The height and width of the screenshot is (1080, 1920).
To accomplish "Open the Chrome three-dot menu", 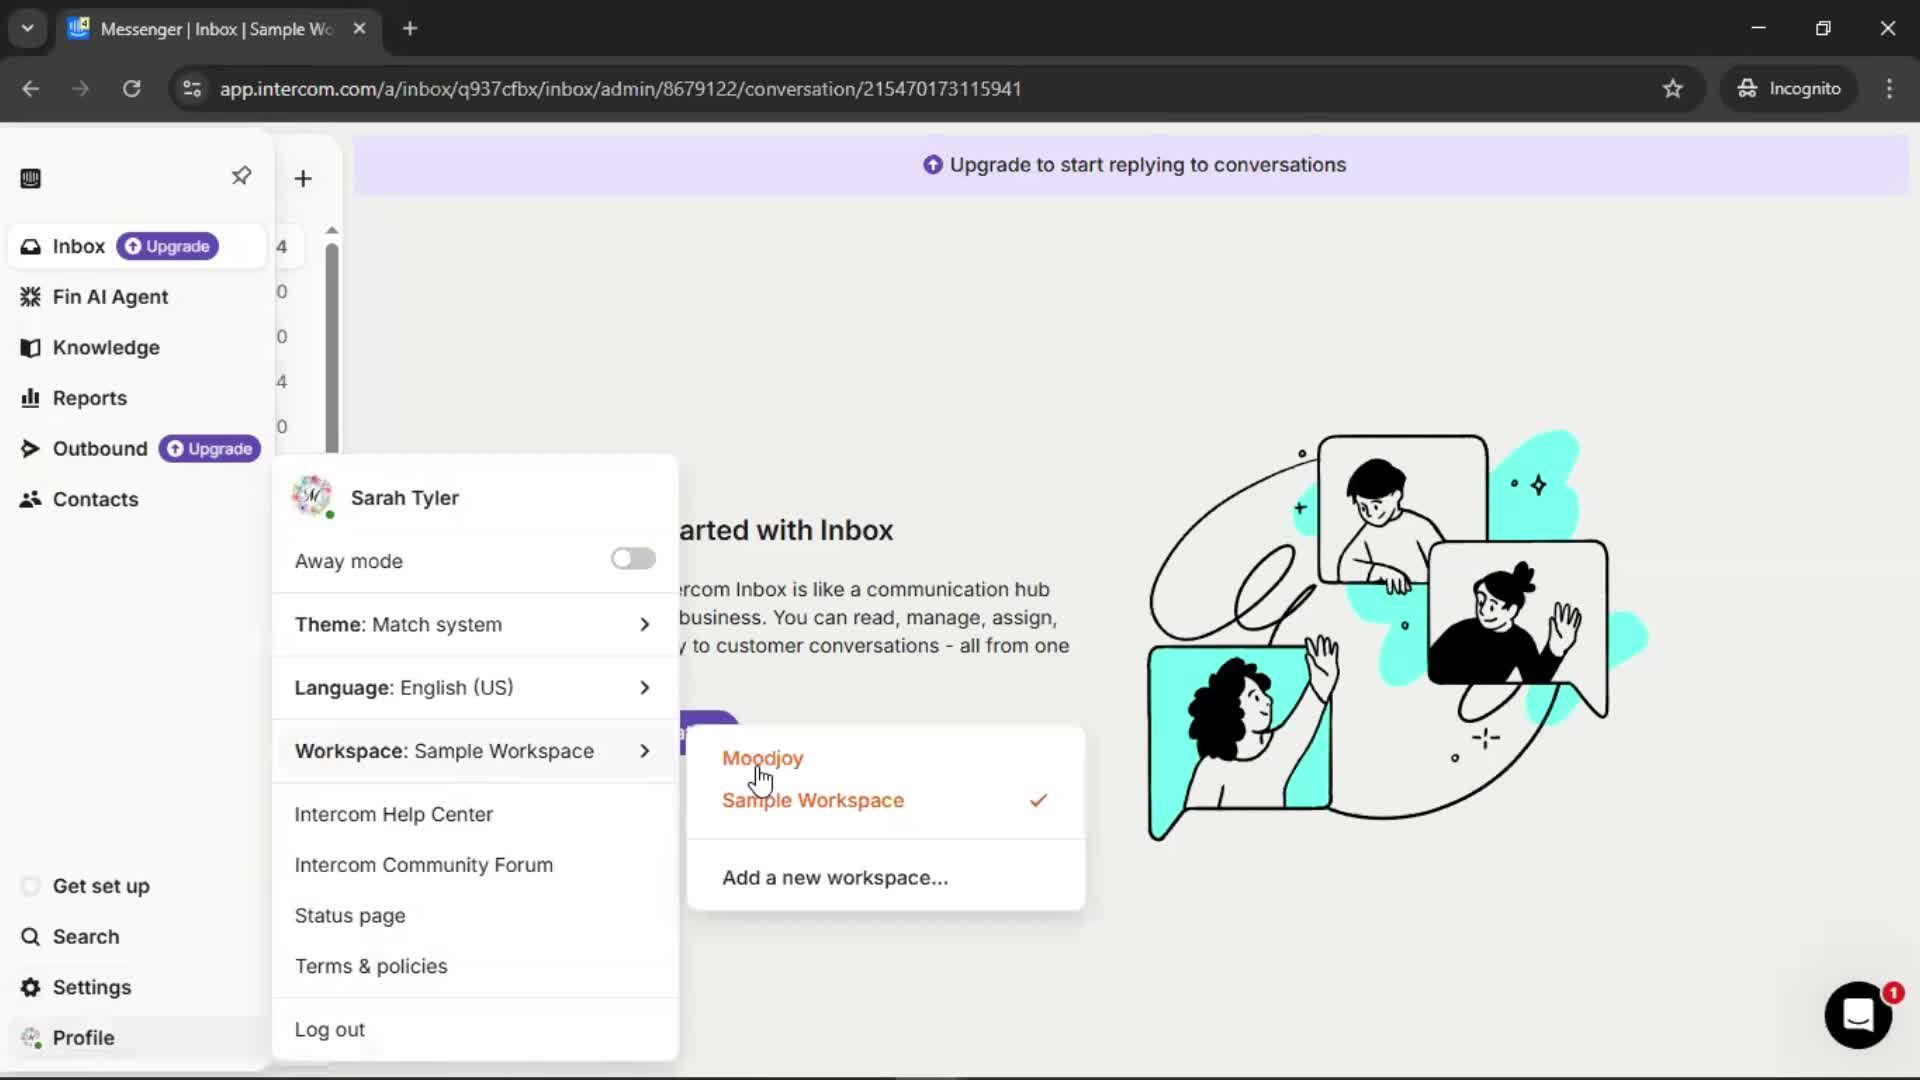I will (1889, 89).
